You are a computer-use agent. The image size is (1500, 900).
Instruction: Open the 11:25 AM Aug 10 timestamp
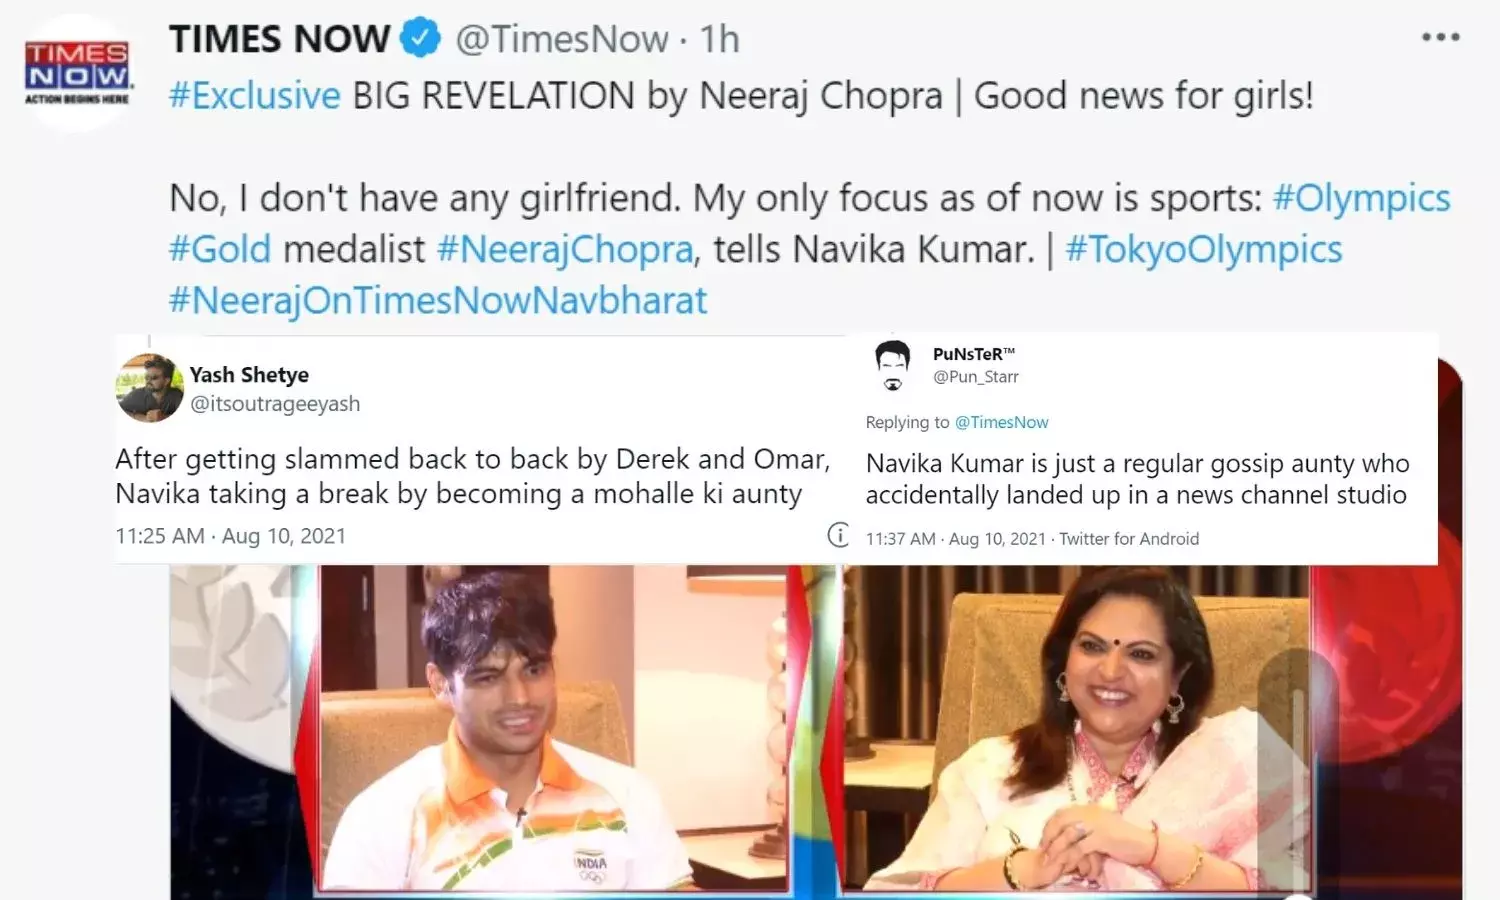[x=231, y=536]
